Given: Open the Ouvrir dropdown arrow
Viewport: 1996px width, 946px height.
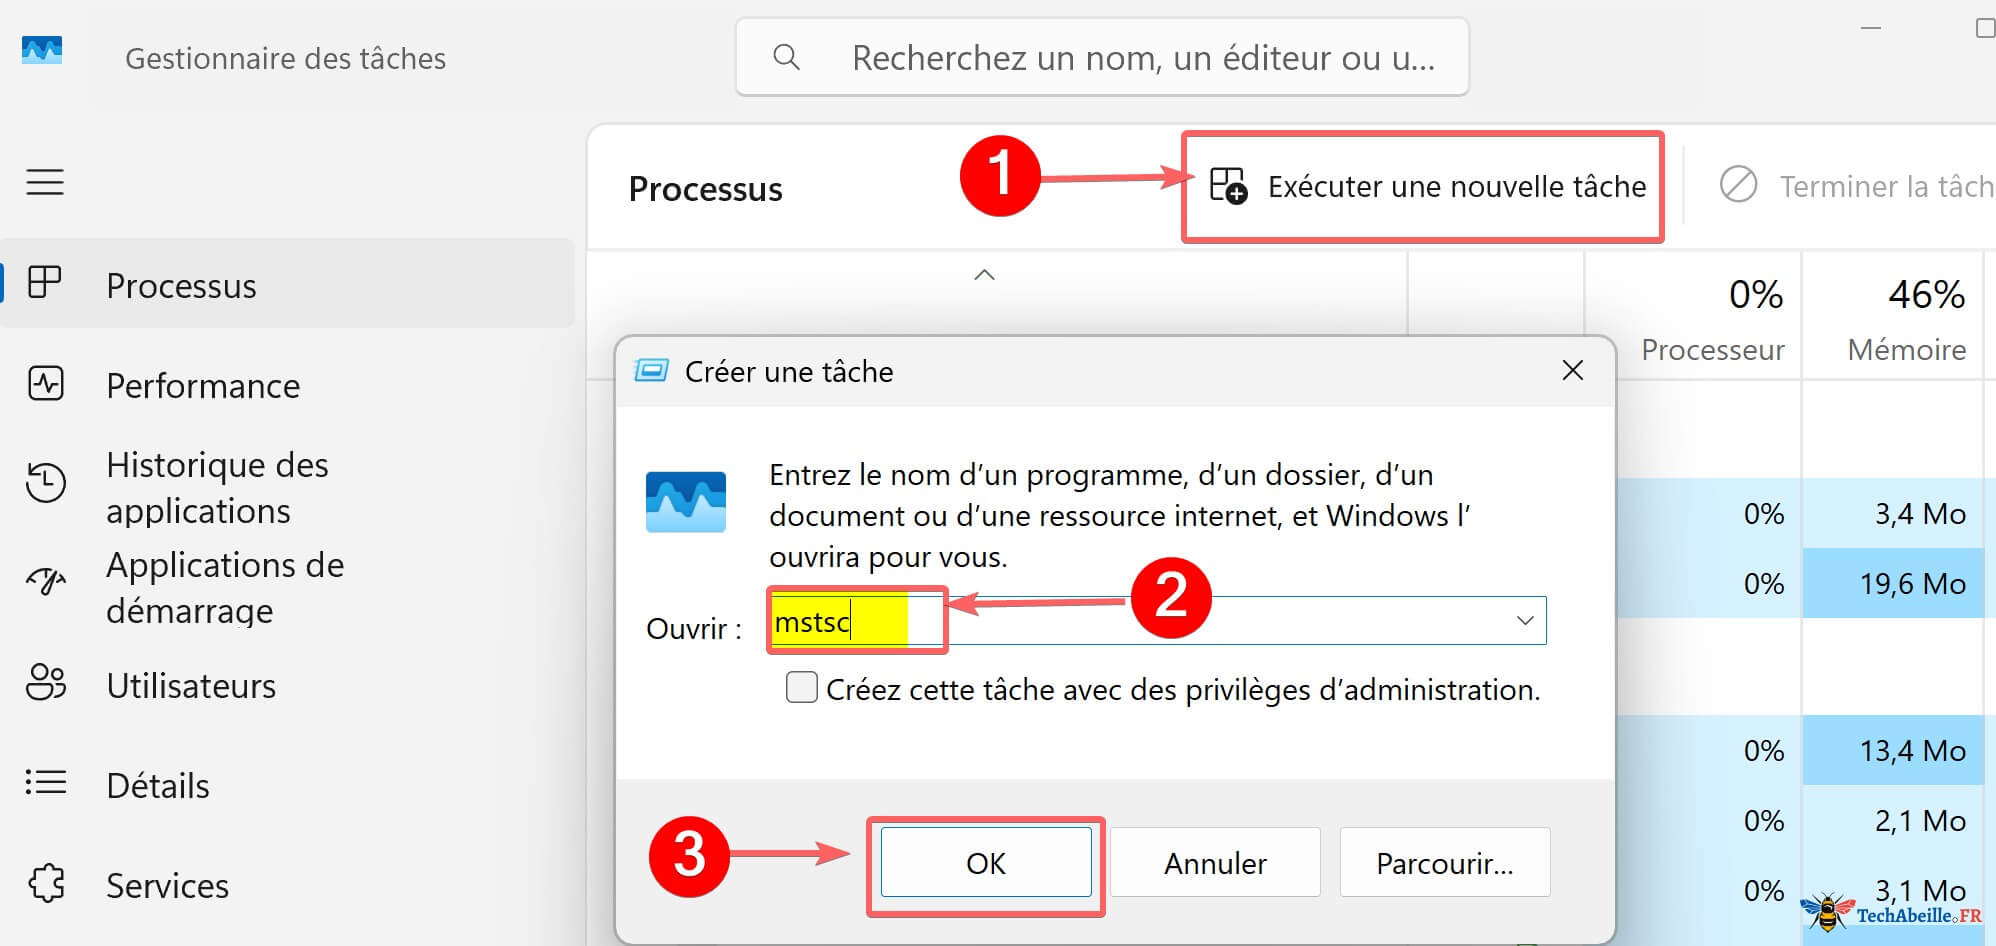Looking at the screenshot, I should coord(1524,620).
